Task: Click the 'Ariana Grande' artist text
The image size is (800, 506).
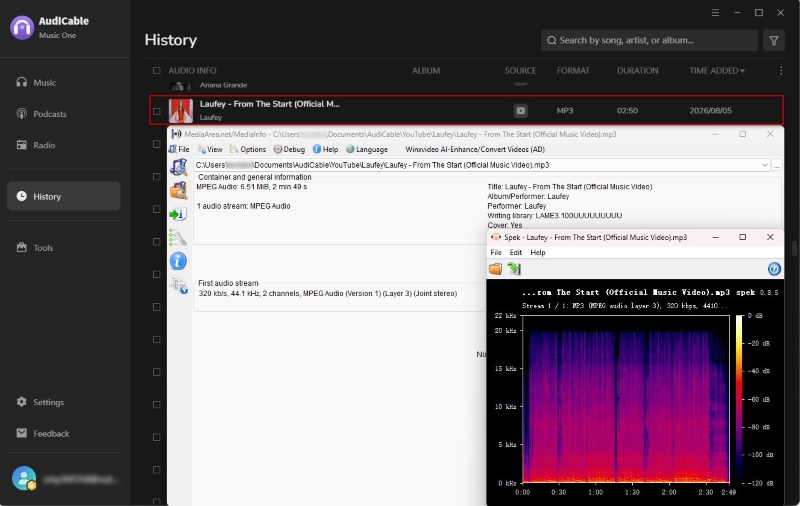Action: 223,85
